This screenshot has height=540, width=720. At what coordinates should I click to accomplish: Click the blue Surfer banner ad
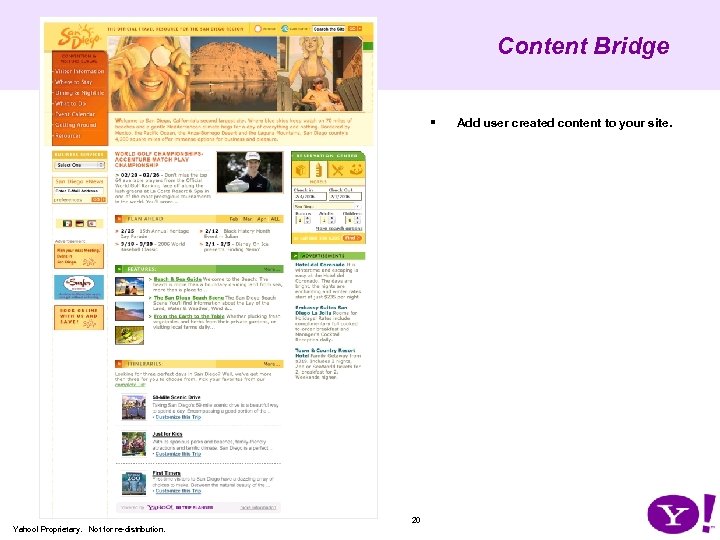point(79,287)
